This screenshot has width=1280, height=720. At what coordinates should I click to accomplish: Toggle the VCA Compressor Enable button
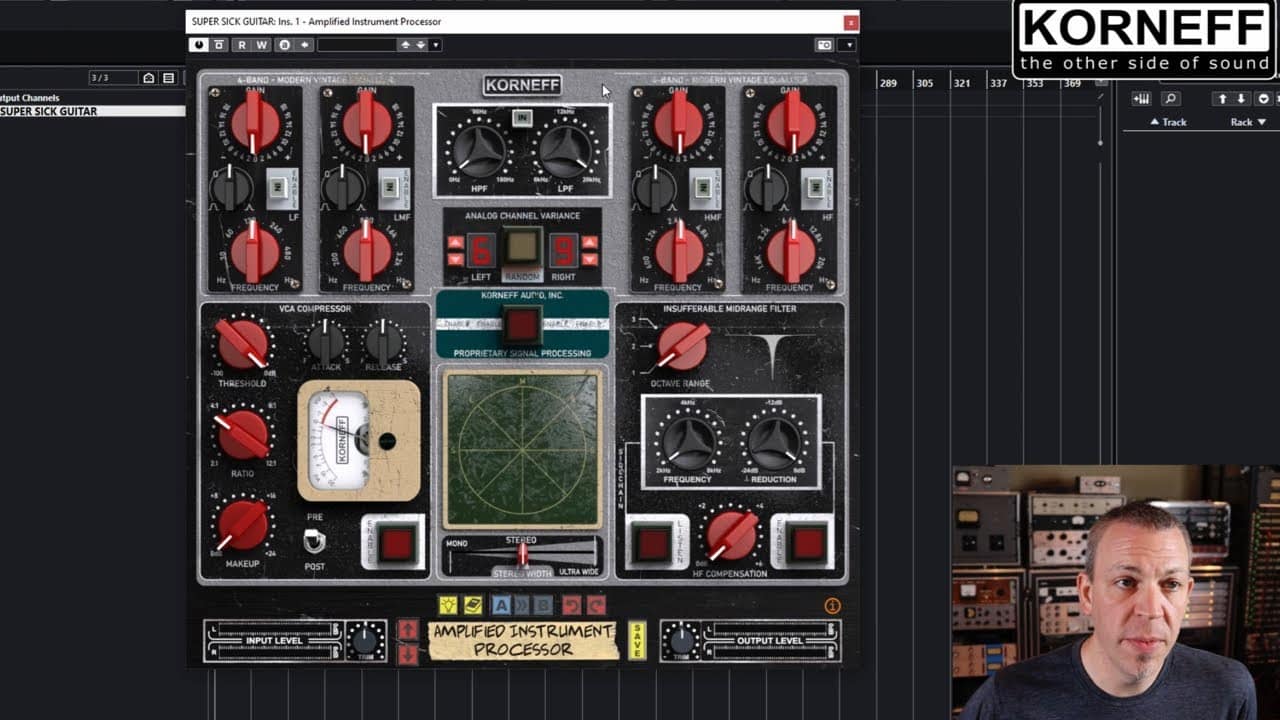(x=398, y=543)
